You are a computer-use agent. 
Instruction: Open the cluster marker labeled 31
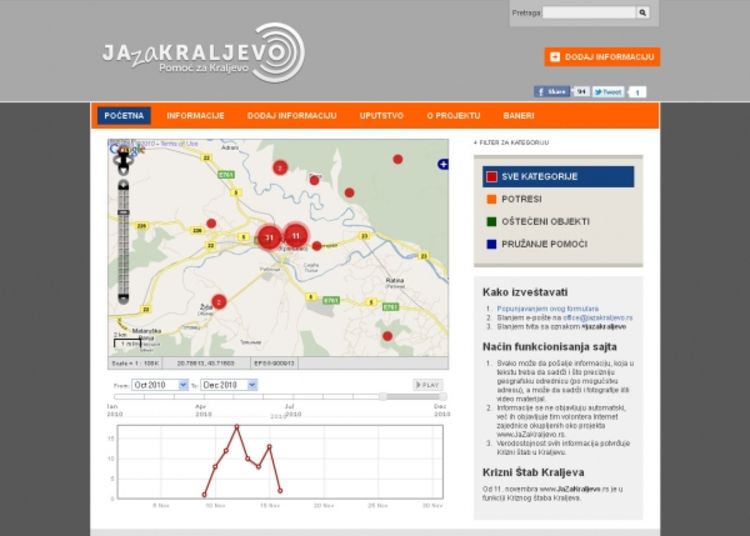269,238
